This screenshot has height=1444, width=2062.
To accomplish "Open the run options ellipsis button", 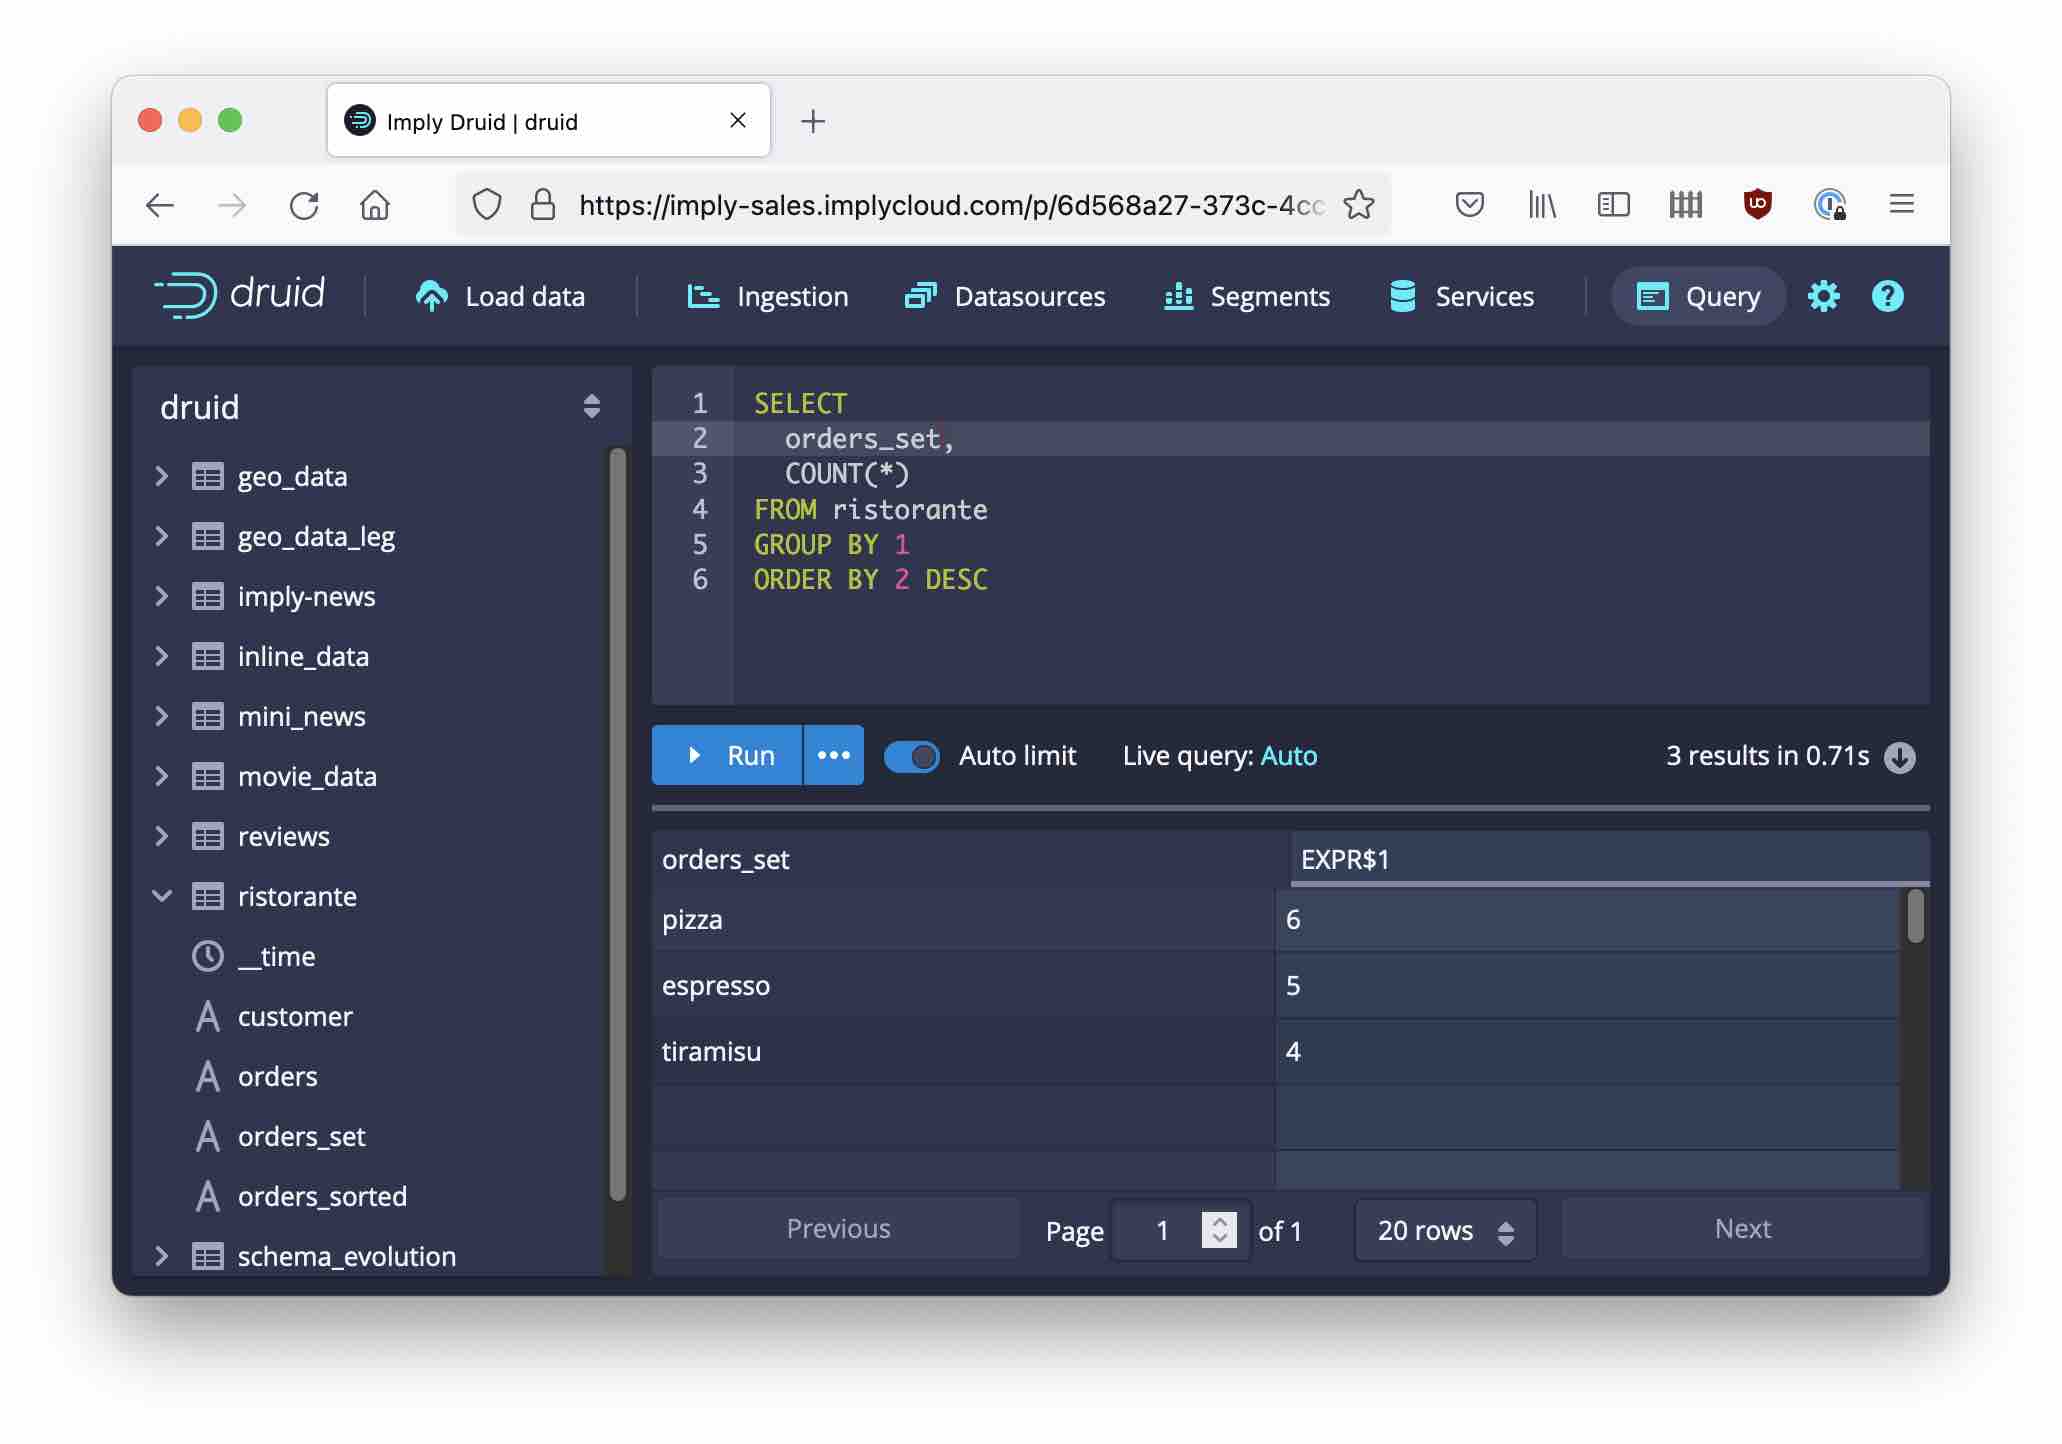I will pyautogui.click(x=833, y=755).
